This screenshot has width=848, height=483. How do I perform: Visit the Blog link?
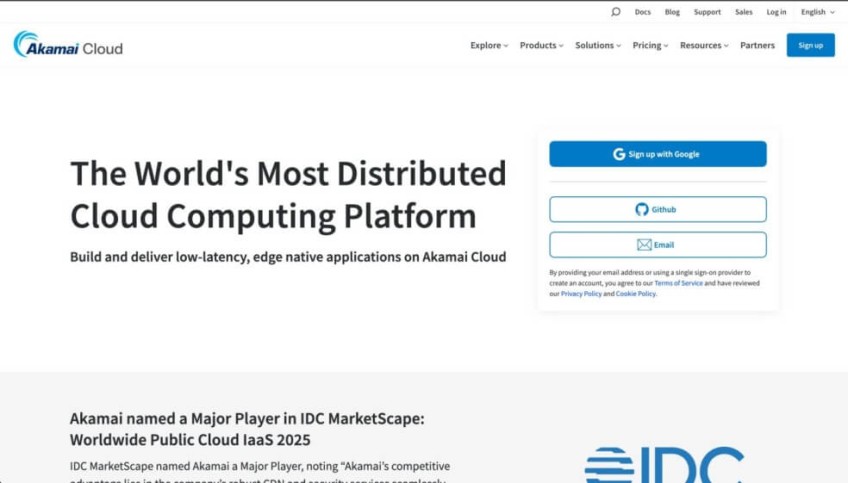tap(672, 12)
